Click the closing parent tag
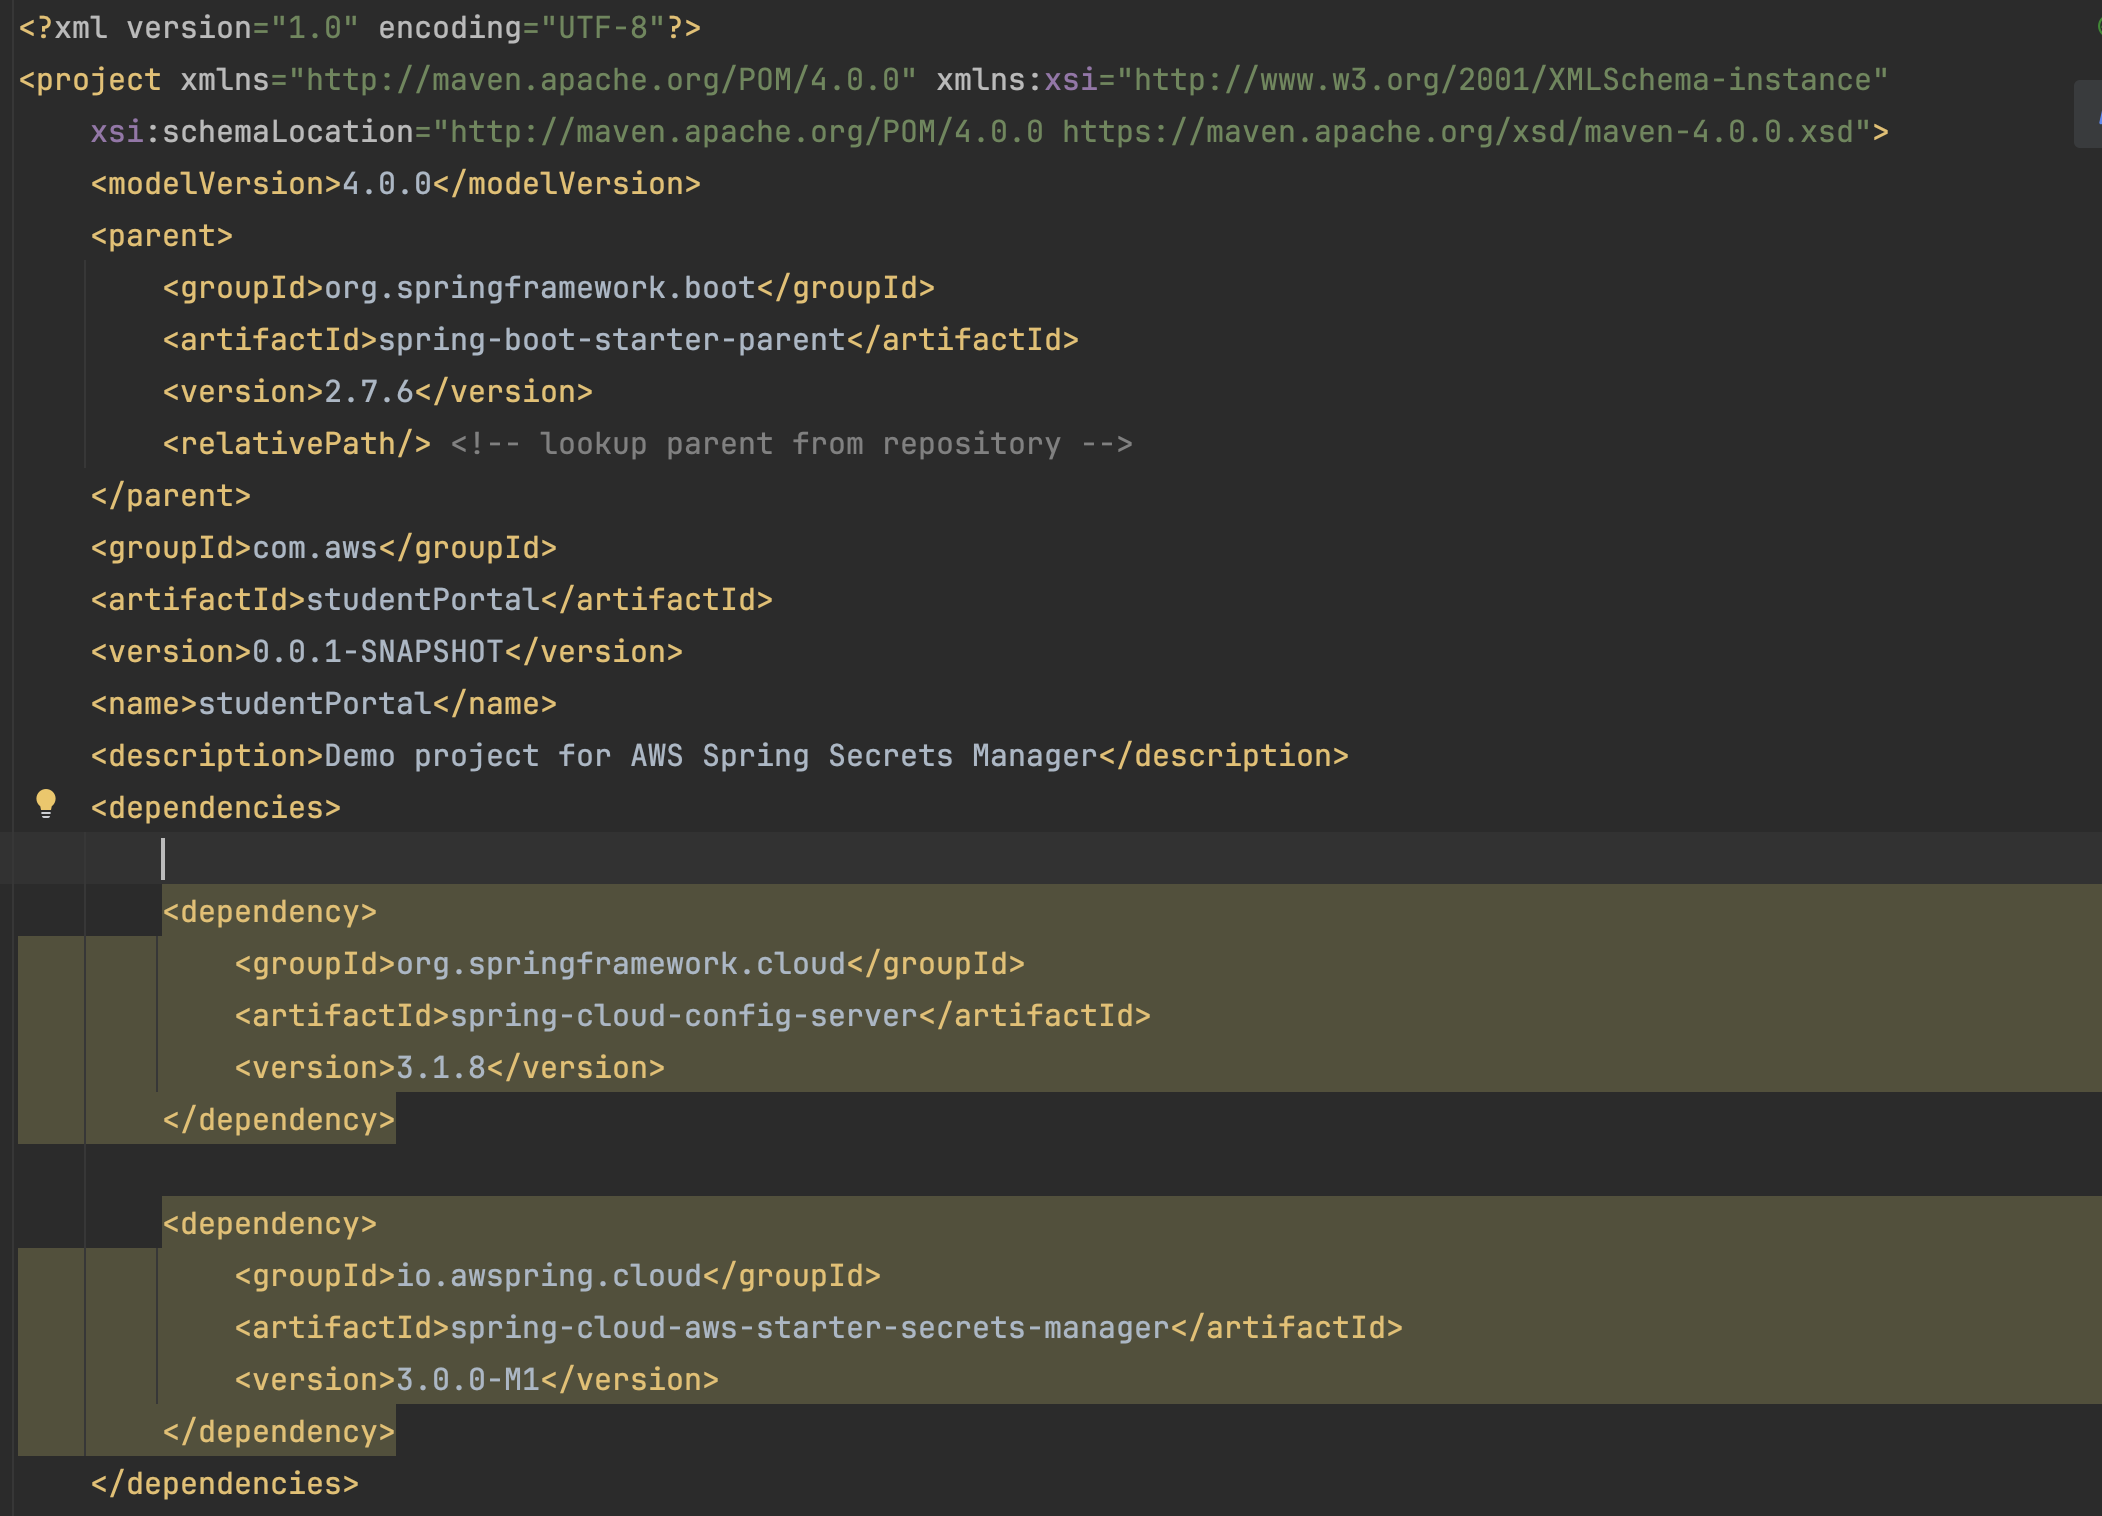 (x=170, y=496)
